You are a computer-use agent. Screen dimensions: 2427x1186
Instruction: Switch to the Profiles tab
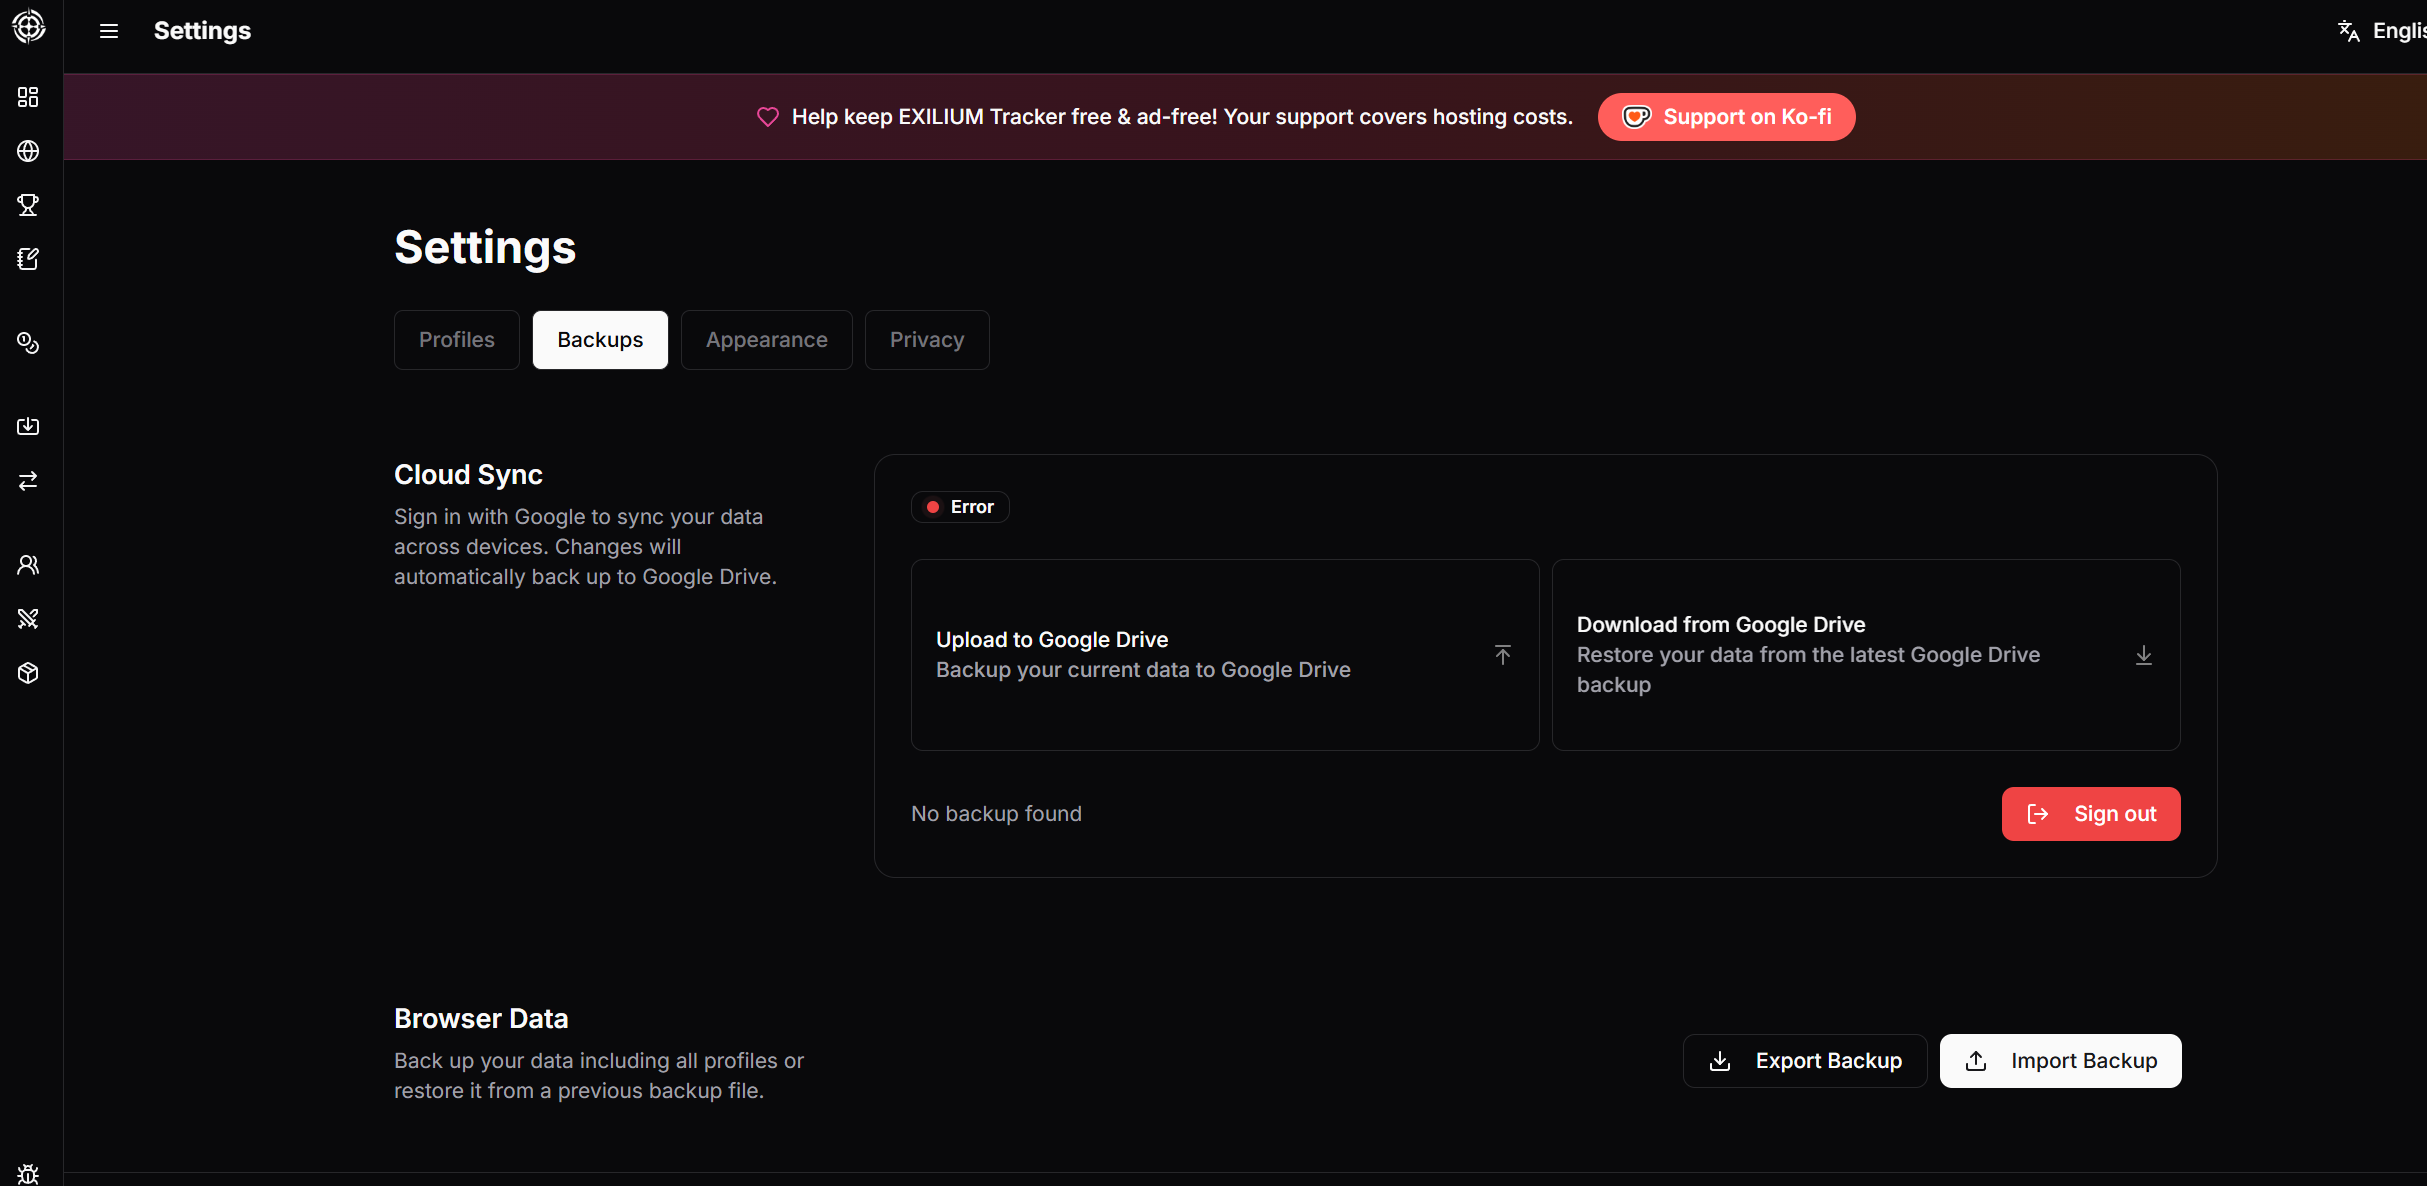tap(456, 340)
